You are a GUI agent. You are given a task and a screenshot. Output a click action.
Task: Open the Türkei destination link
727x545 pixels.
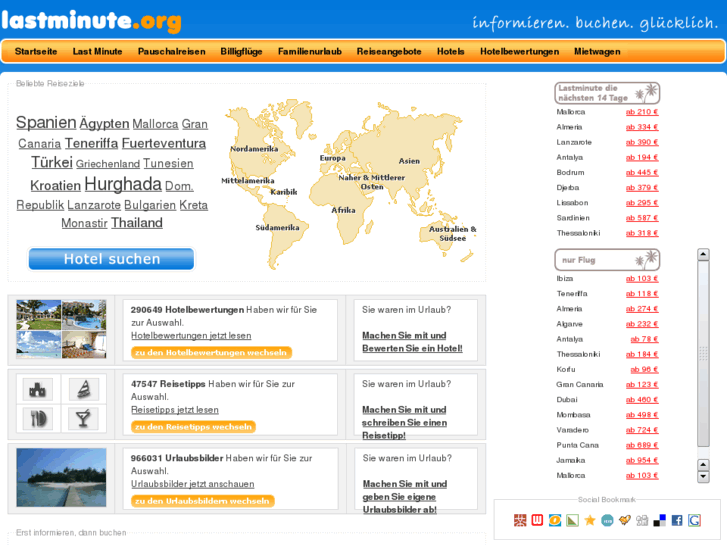52,162
